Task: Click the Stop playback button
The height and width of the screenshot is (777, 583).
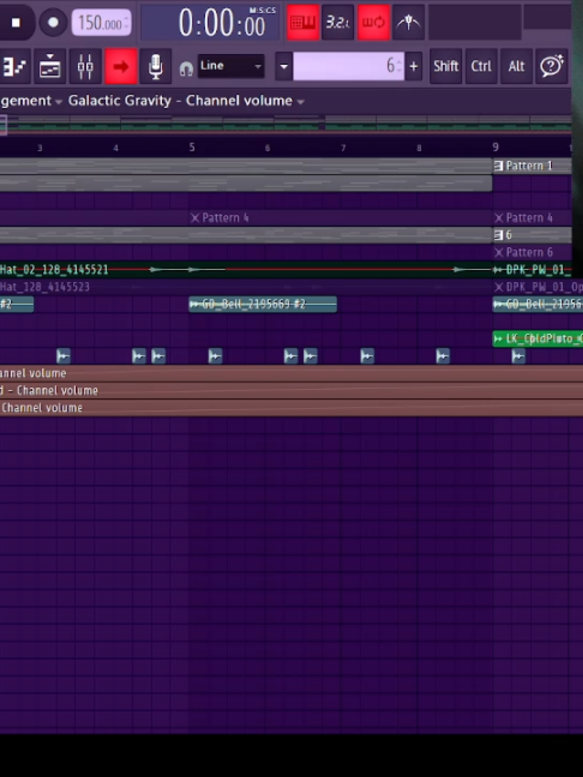Action: 16,23
